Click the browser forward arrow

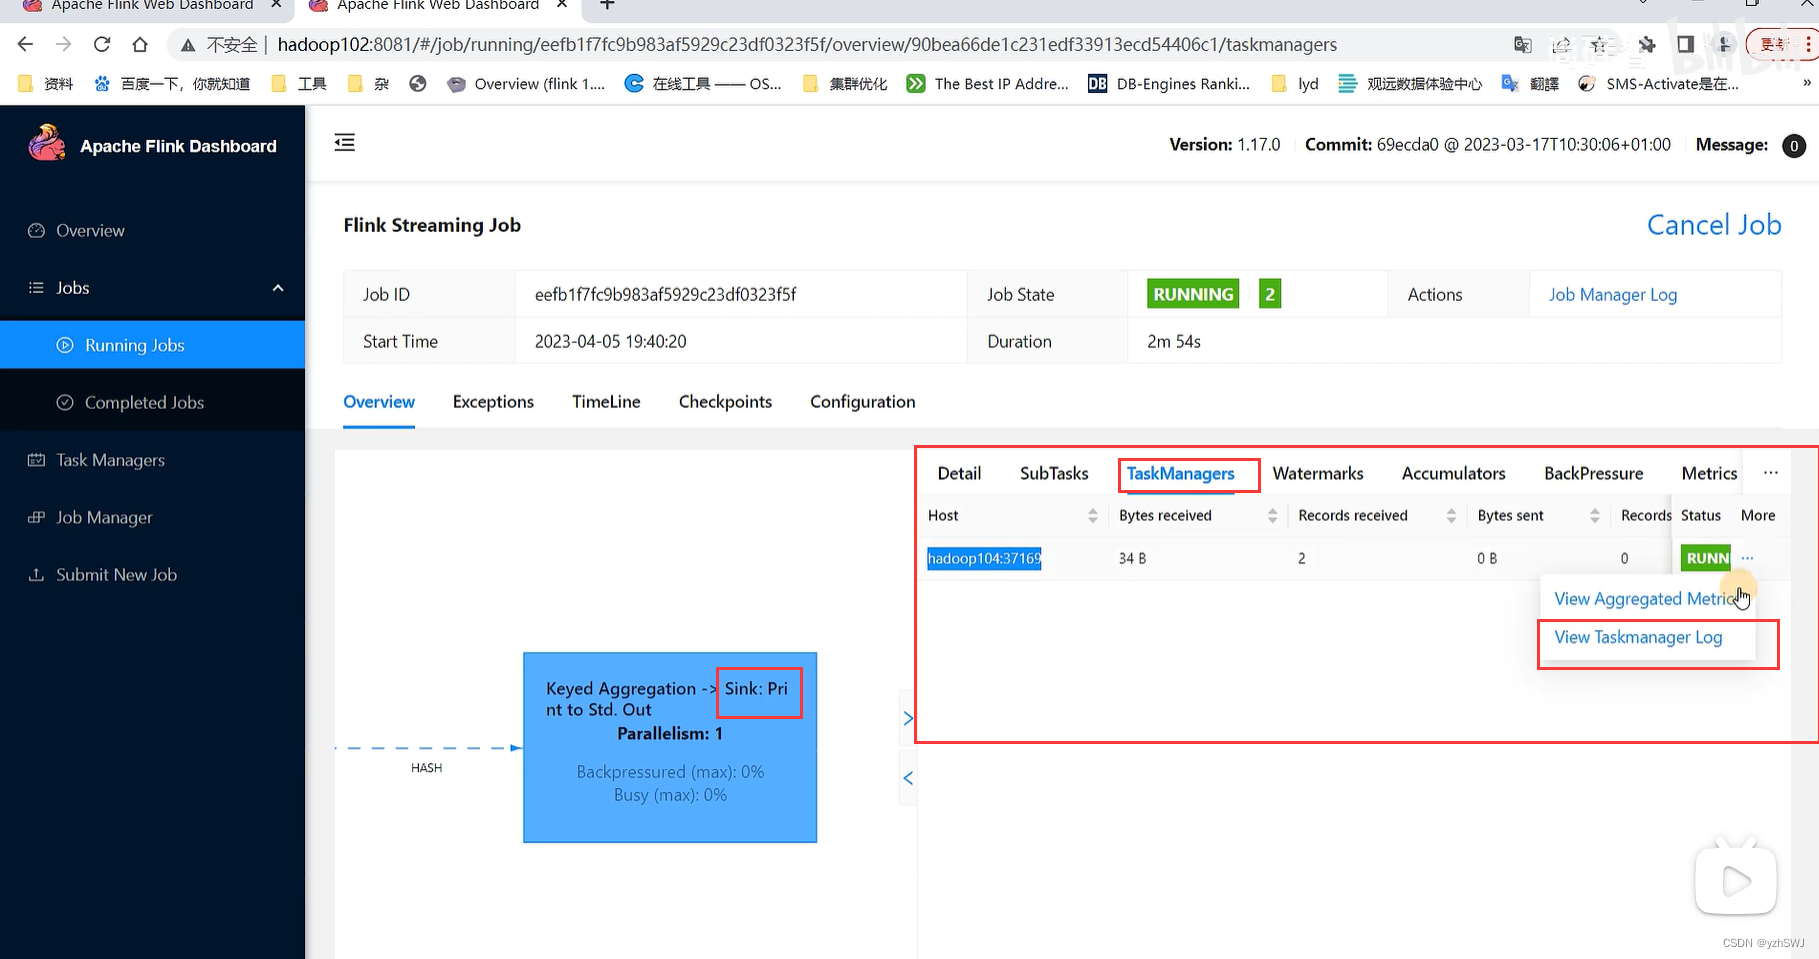pos(63,44)
